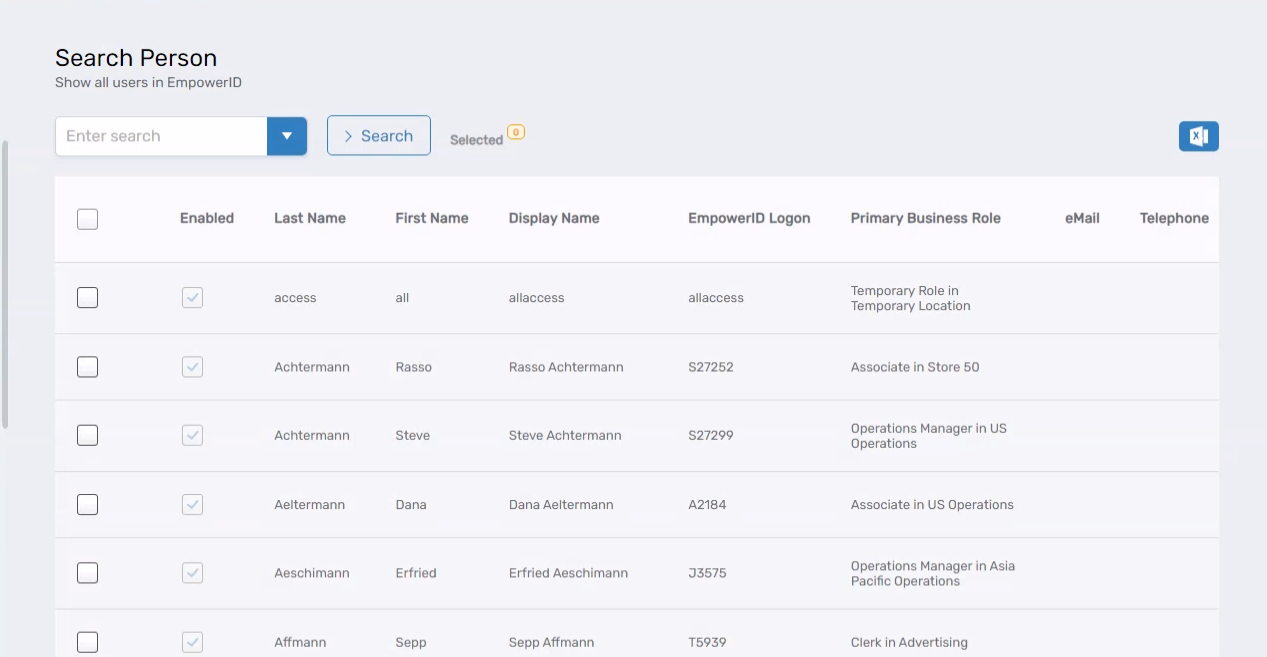Click role Clerk in Advertising

click(909, 642)
